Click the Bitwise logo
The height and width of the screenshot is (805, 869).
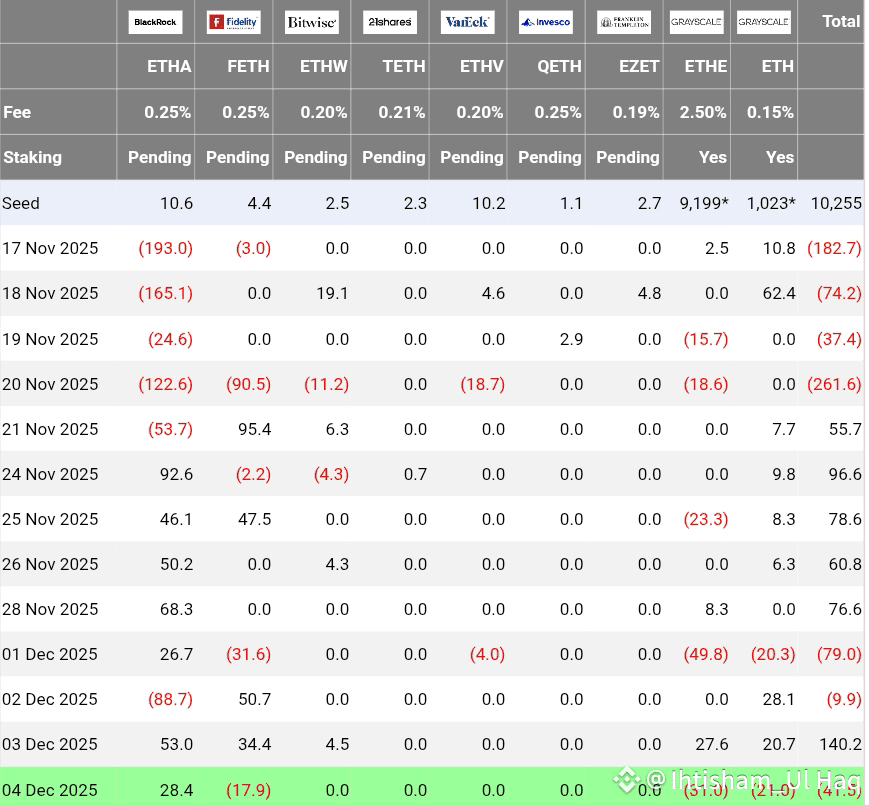tap(311, 23)
